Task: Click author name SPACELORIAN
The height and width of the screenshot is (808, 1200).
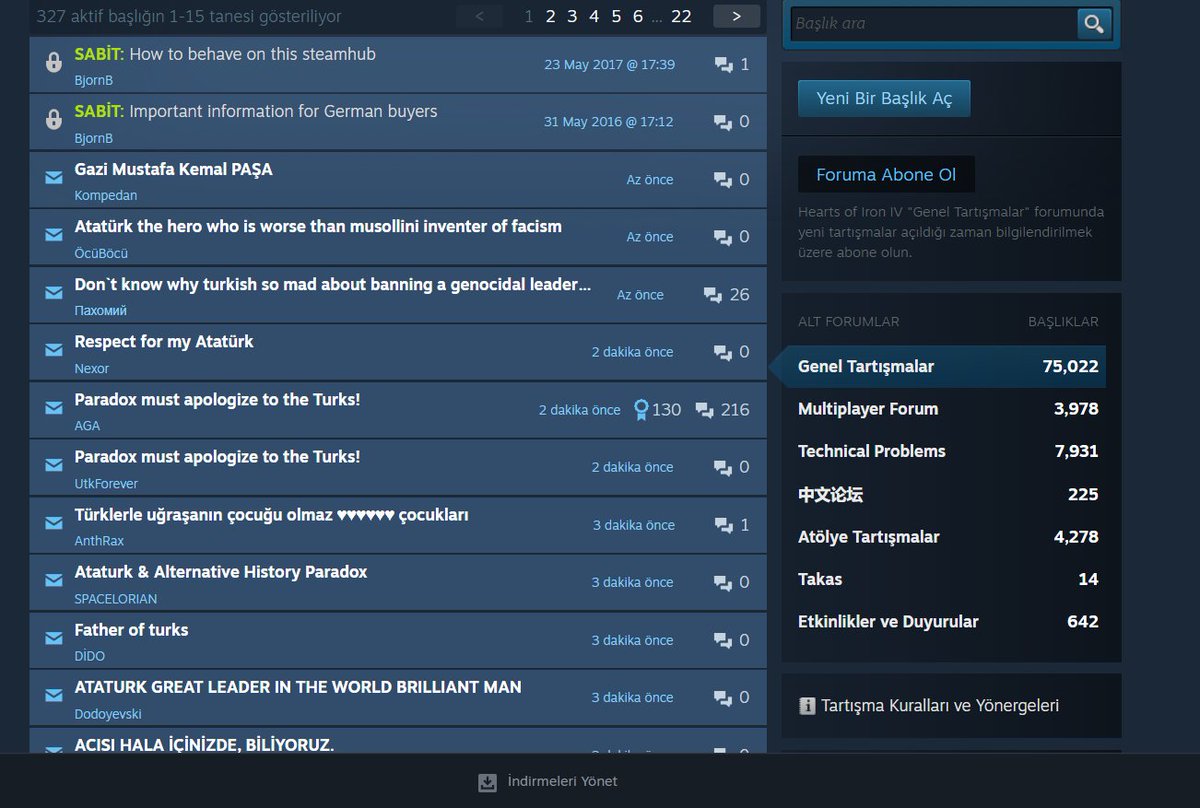Action: pyautogui.click(x=116, y=598)
